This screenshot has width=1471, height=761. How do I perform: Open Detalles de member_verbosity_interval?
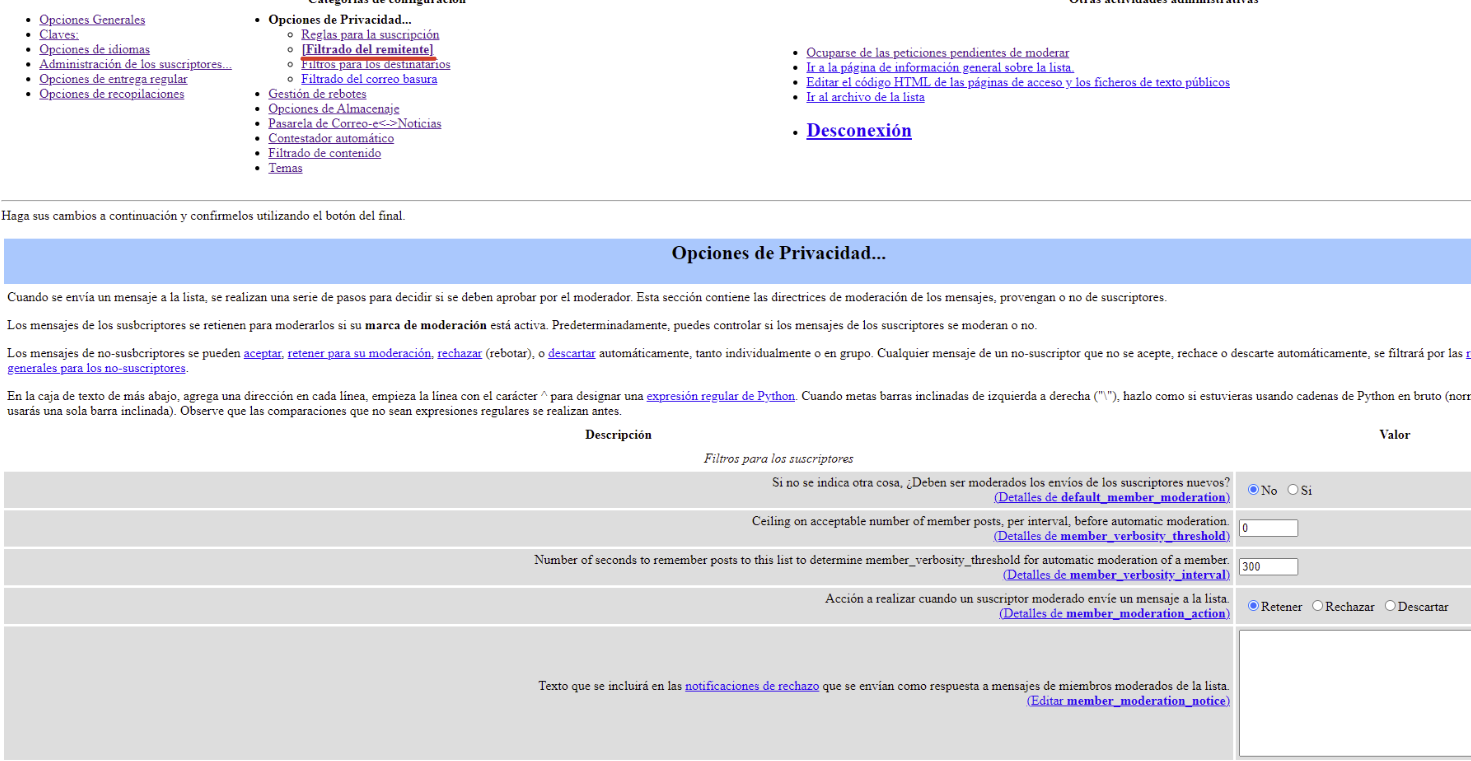click(1116, 576)
